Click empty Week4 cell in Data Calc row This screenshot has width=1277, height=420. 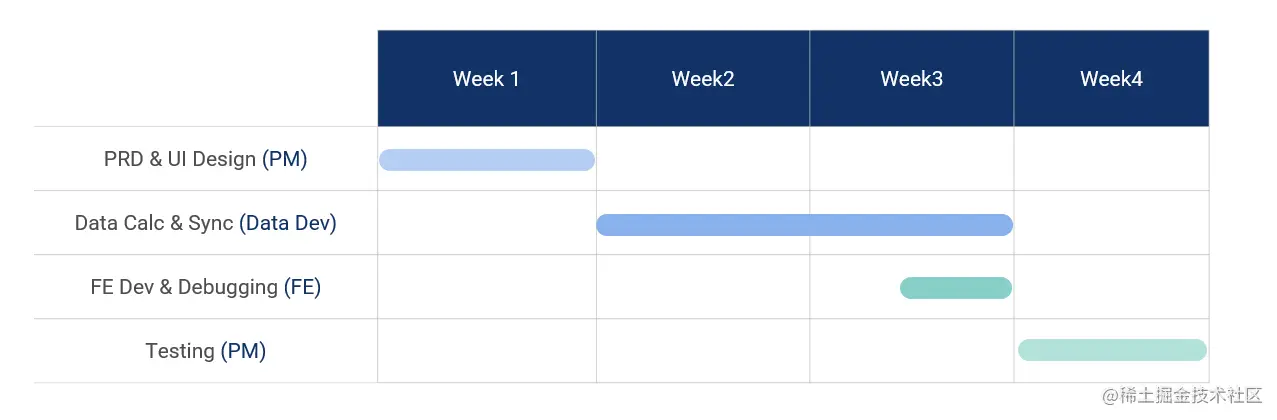pyautogui.click(x=1111, y=223)
